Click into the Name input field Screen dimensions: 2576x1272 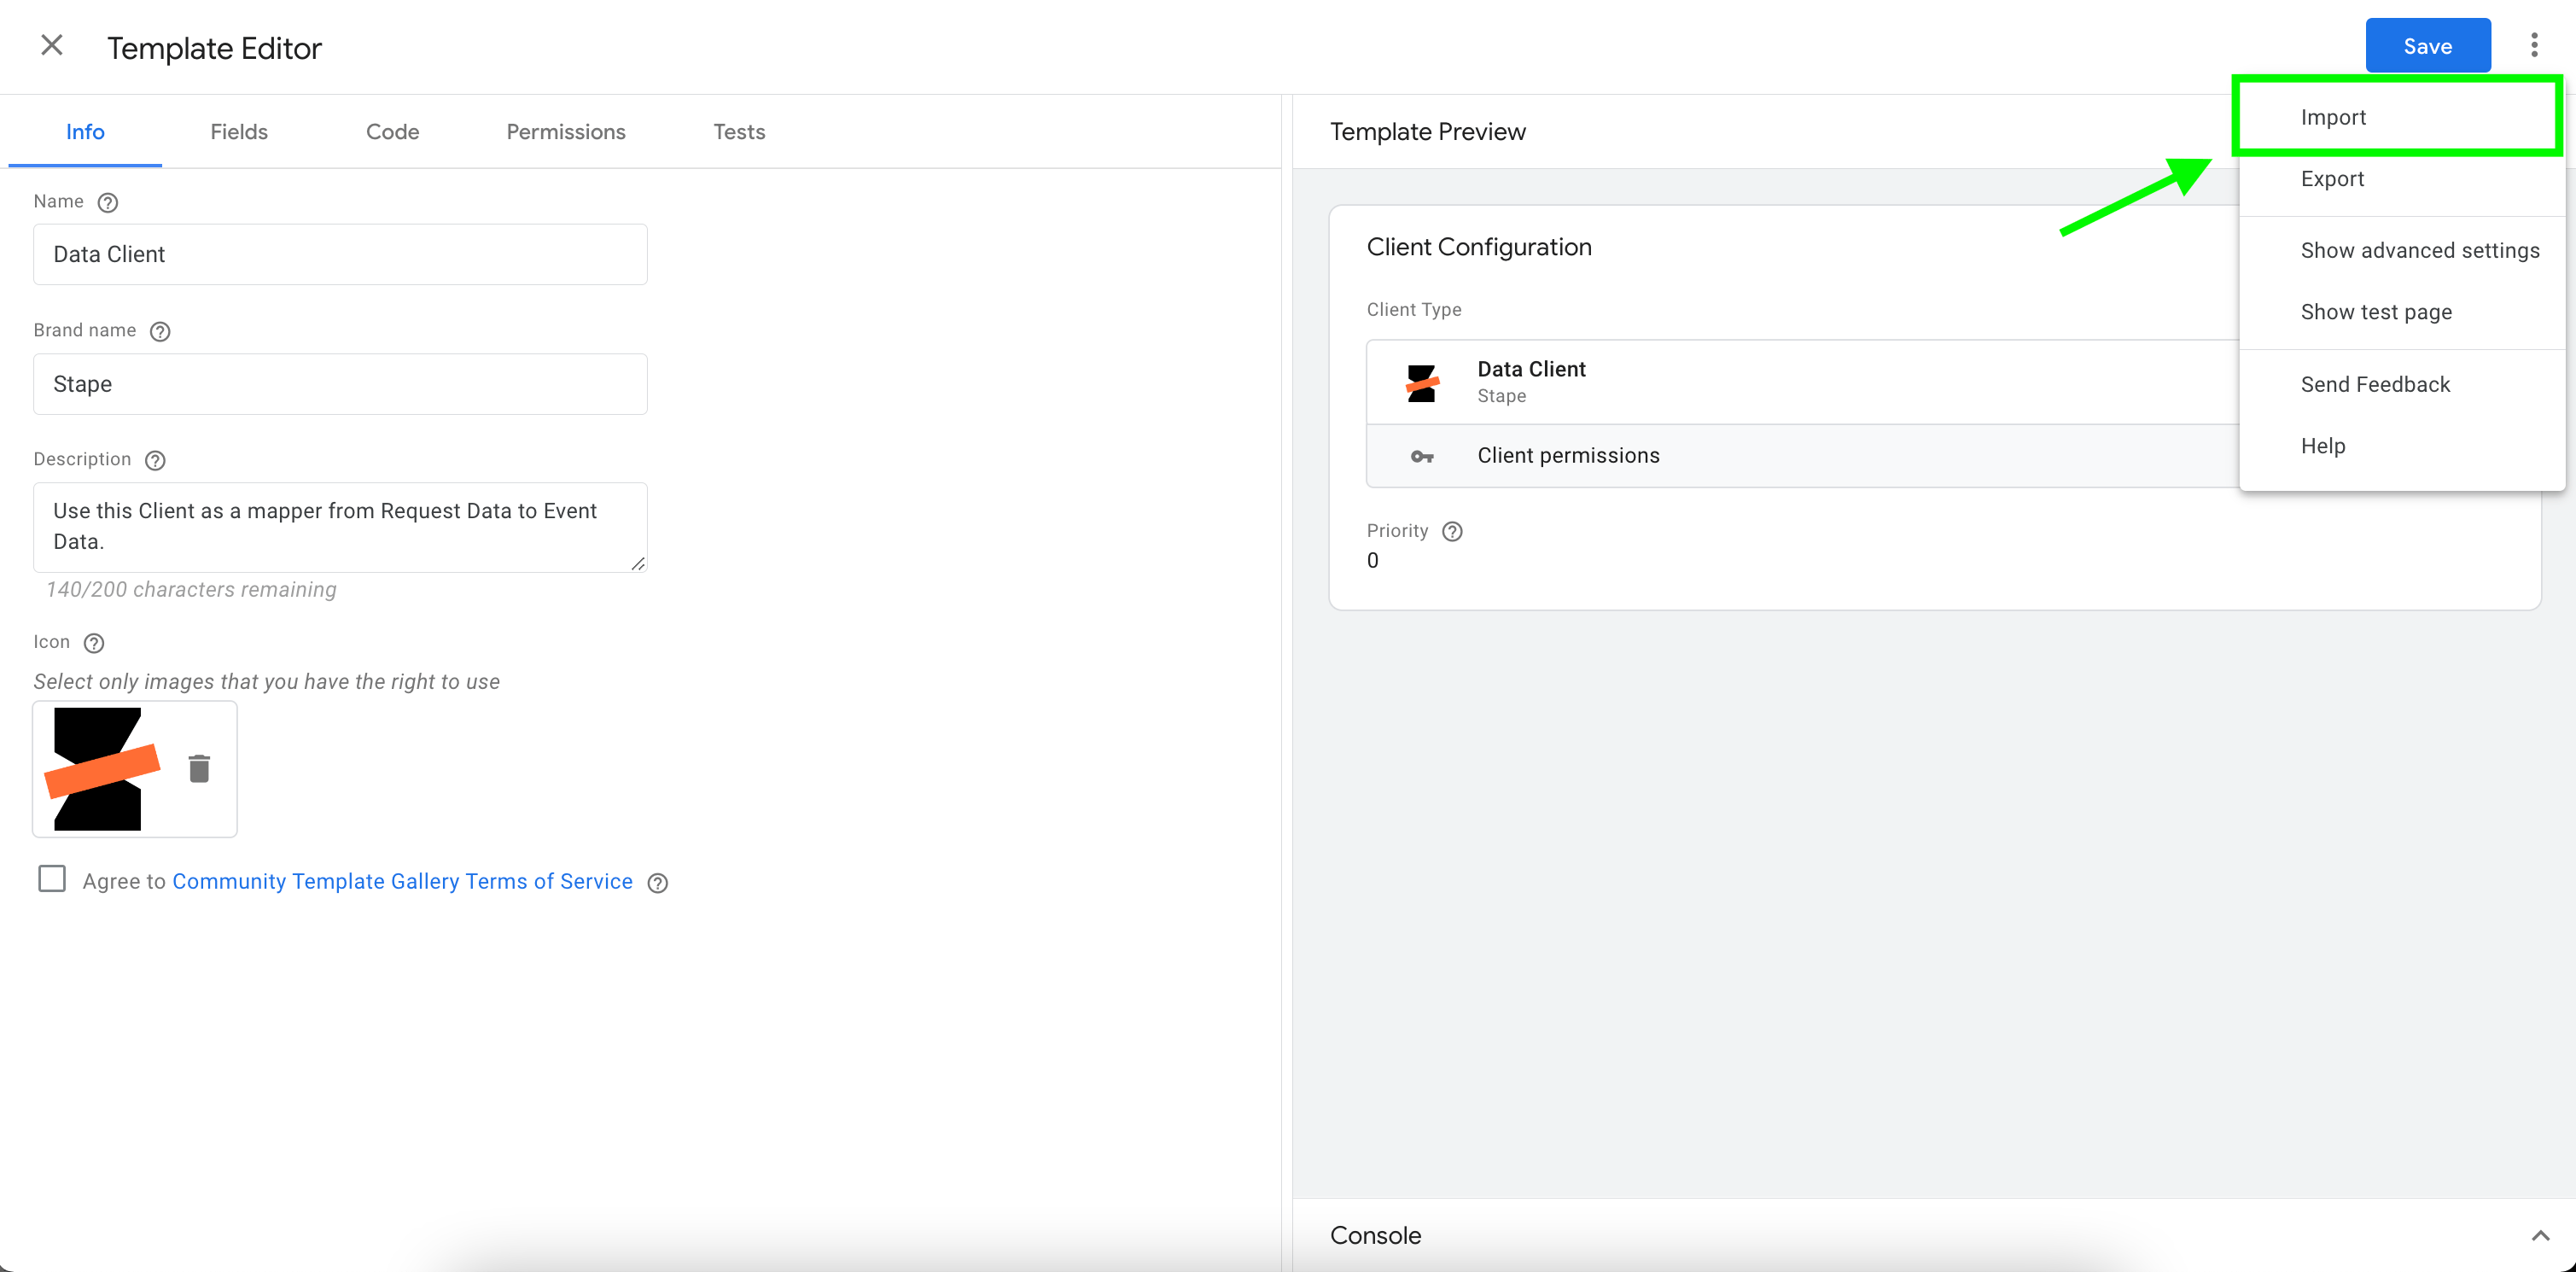click(x=340, y=254)
